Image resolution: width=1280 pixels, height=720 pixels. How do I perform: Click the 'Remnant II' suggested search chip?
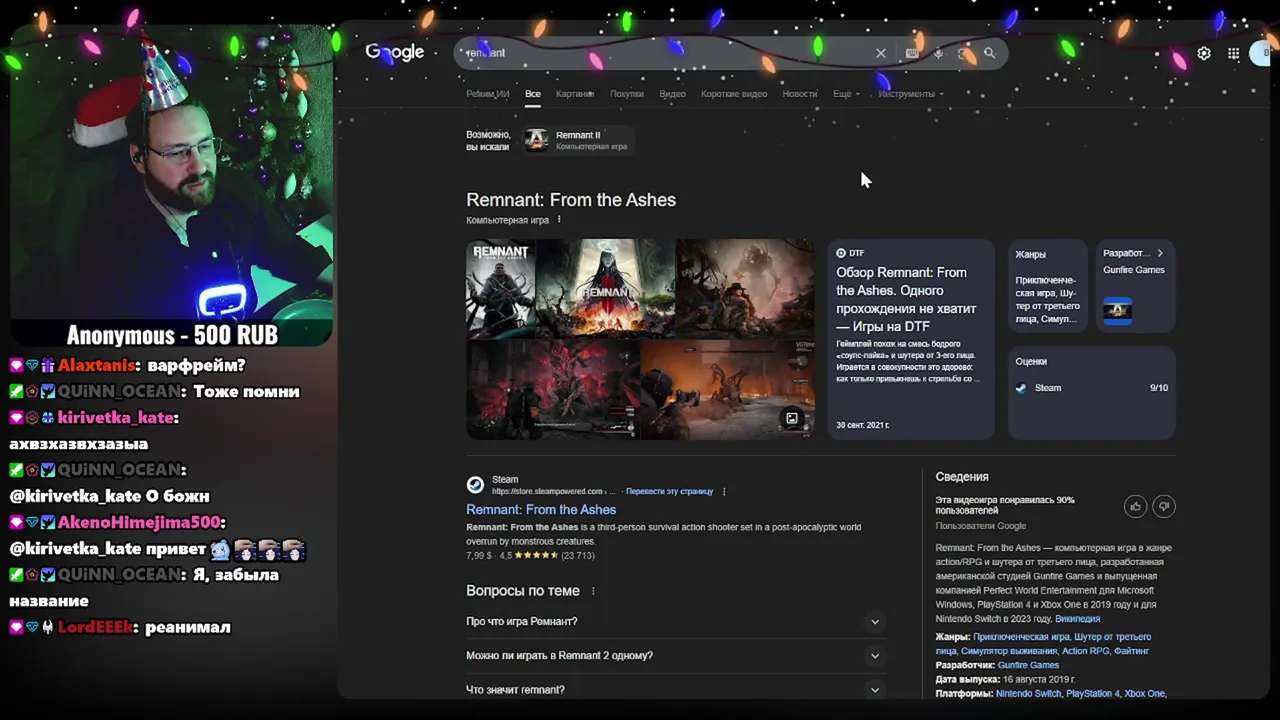coord(579,140)
